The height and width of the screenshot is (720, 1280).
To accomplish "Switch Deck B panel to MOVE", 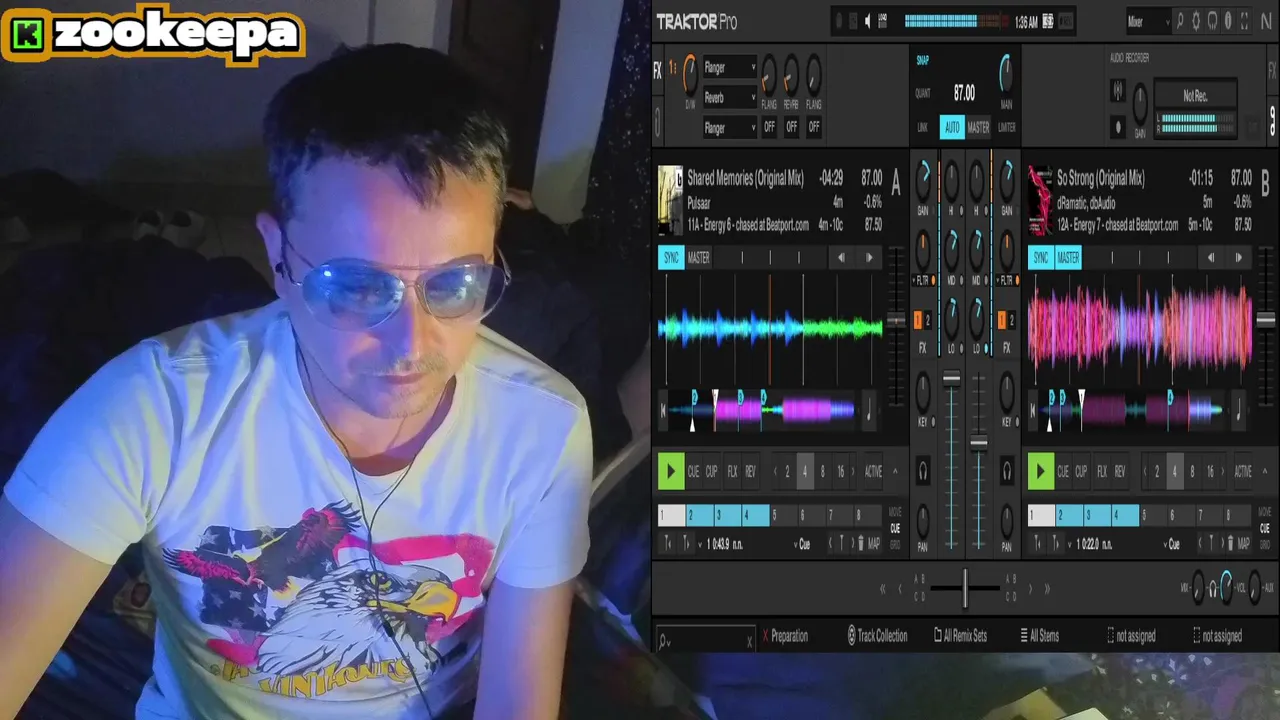I will (1265, 513).
